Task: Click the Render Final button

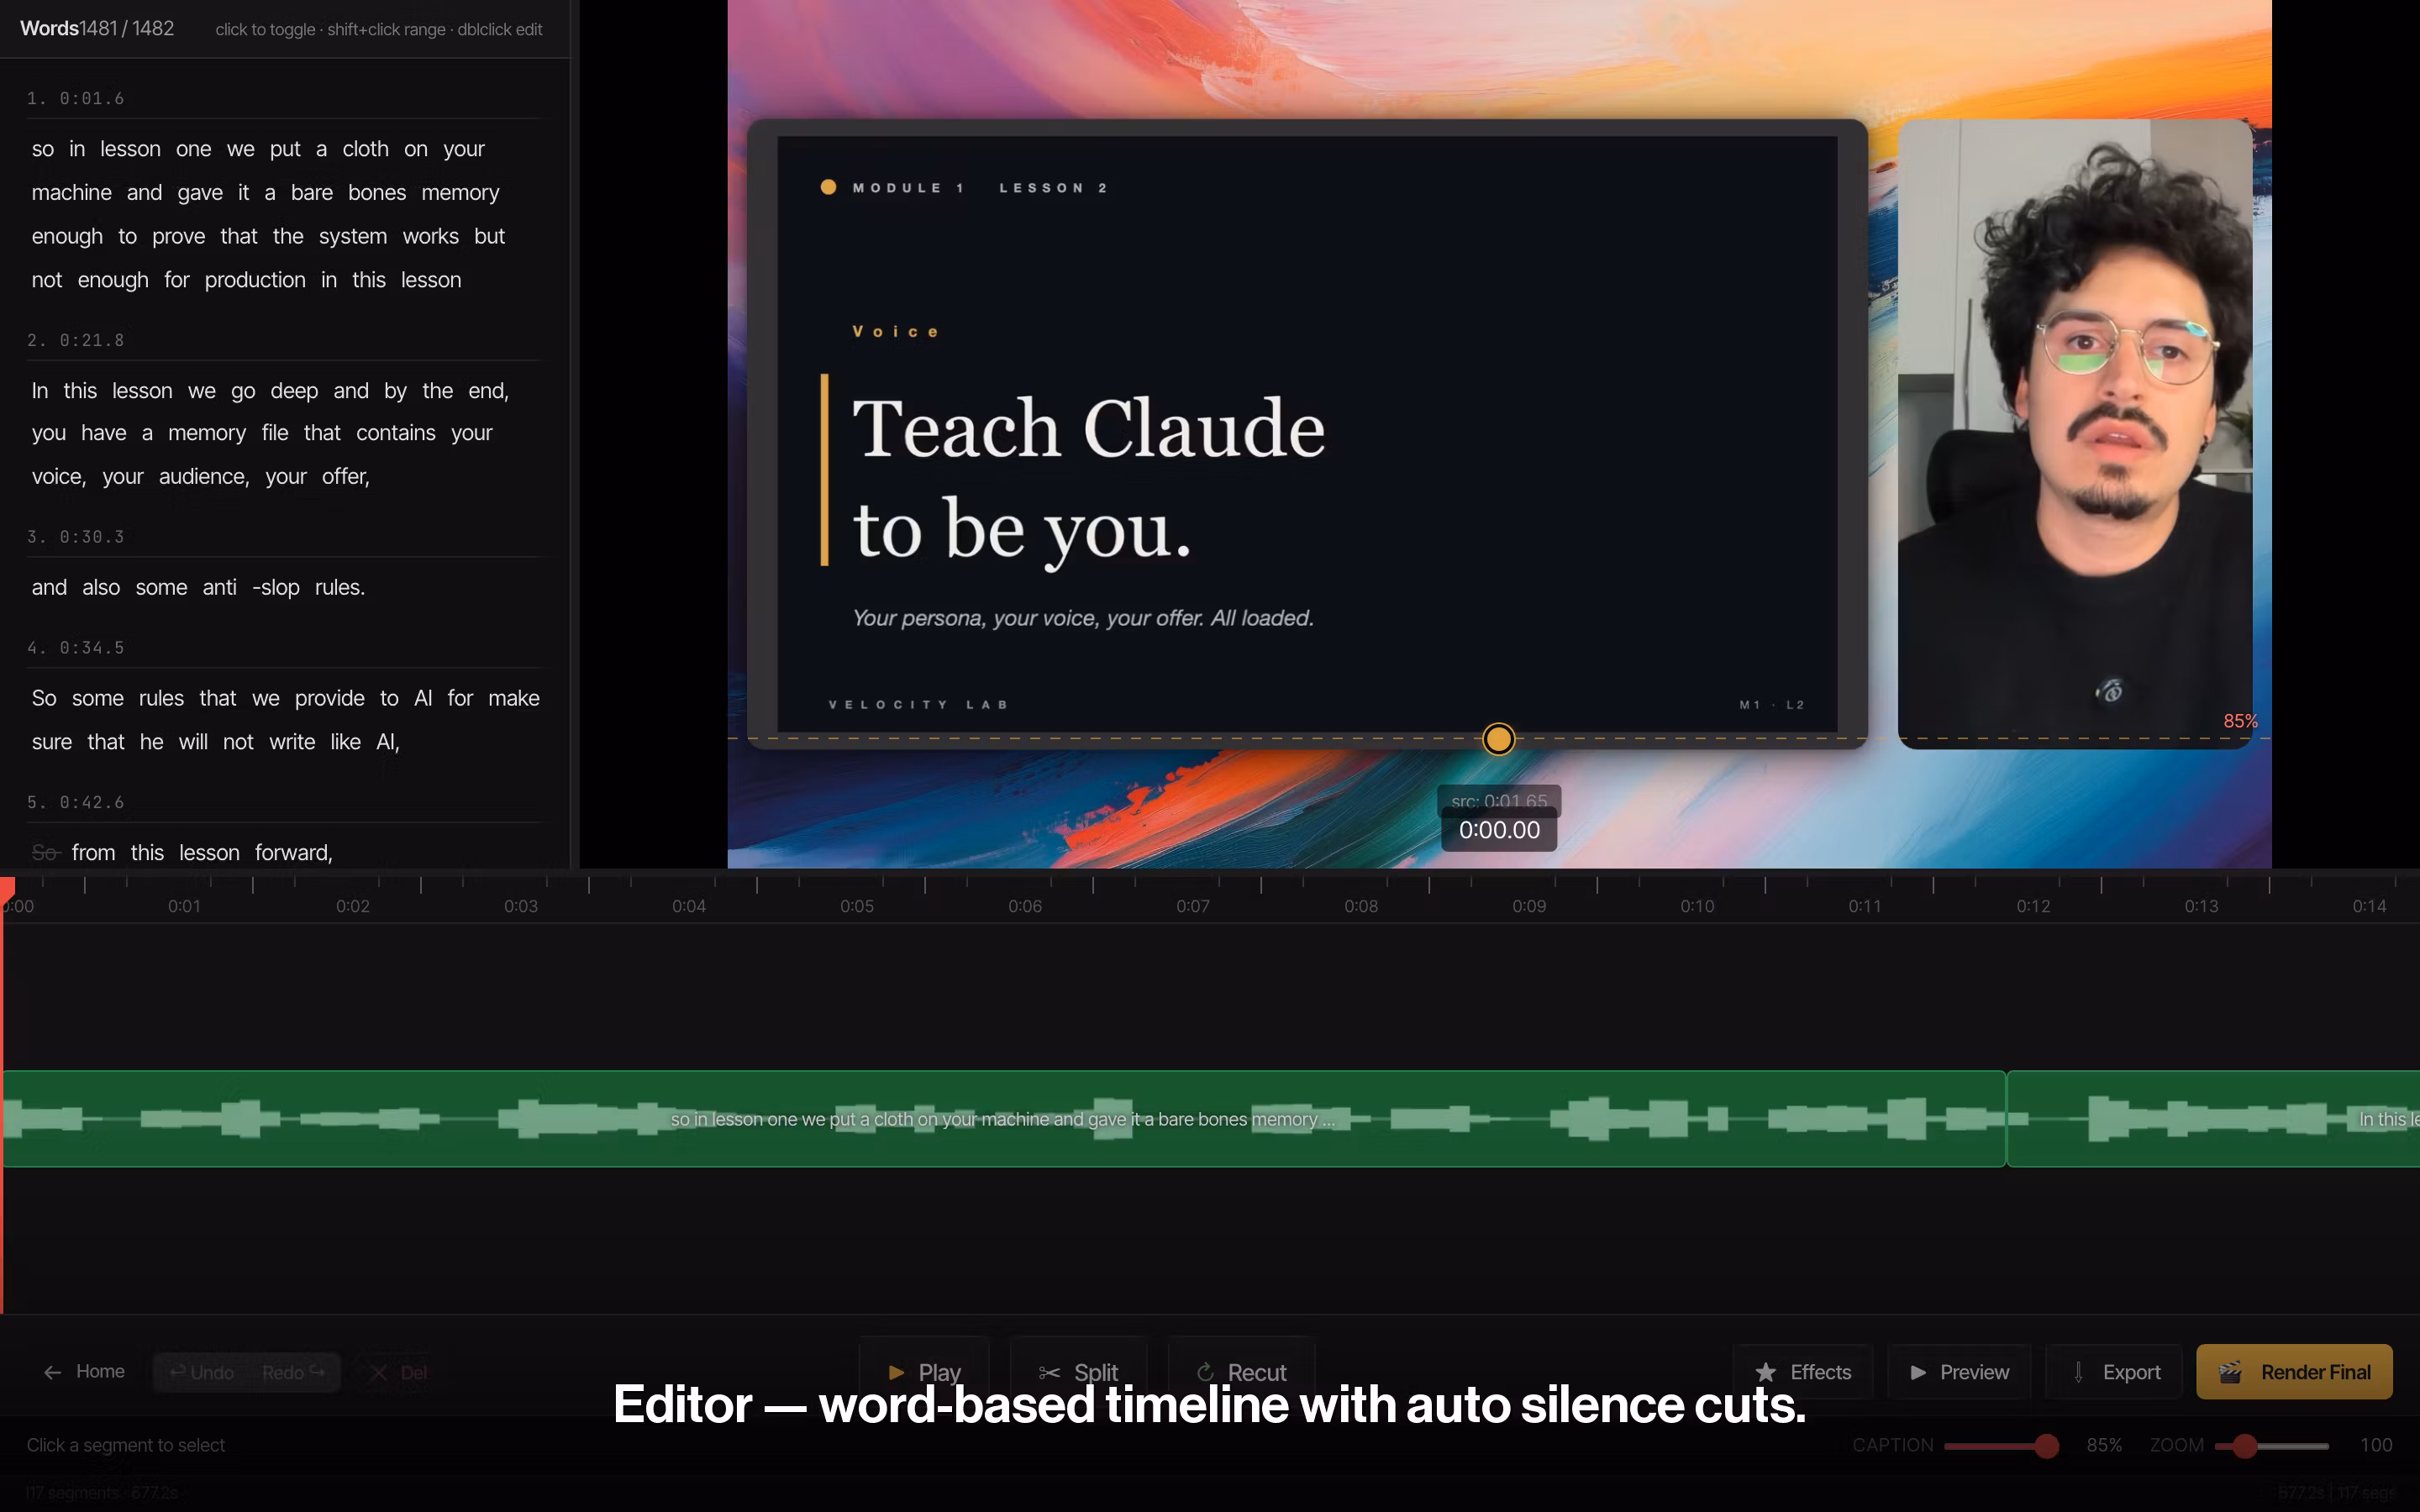Action: tap(2294, 1372)
